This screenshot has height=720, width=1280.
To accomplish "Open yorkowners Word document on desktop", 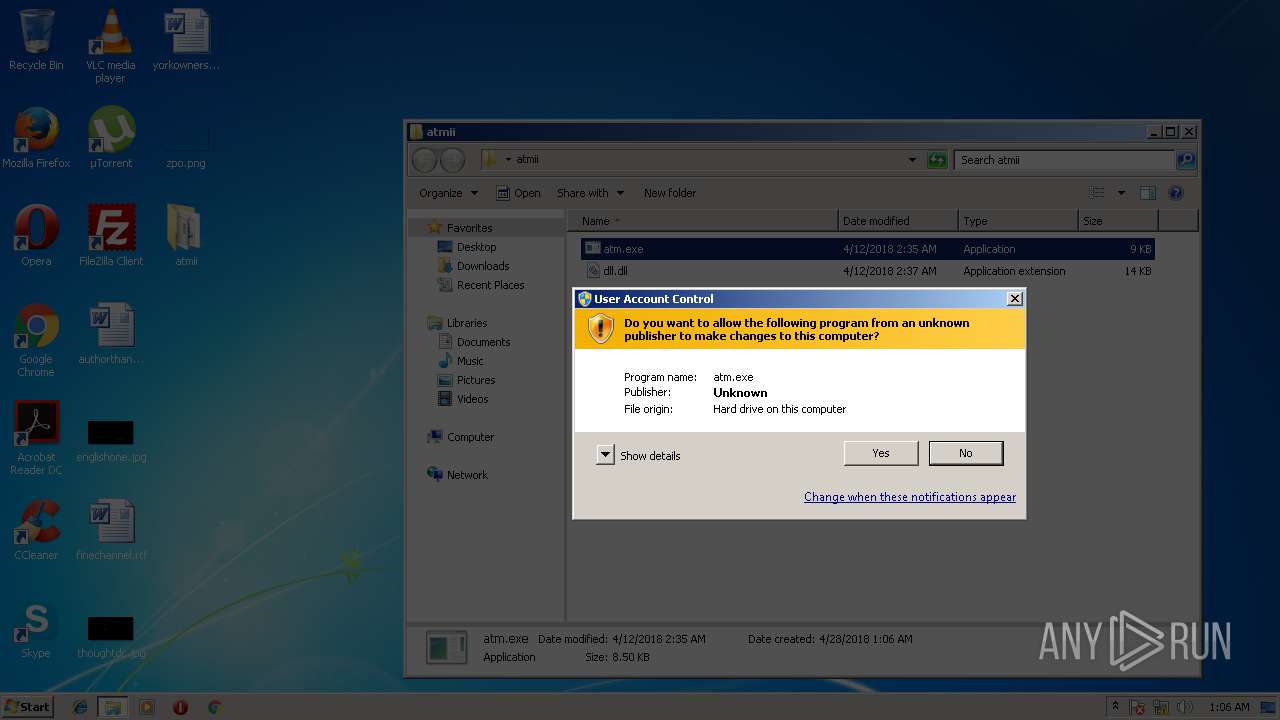I will (186, 40).
